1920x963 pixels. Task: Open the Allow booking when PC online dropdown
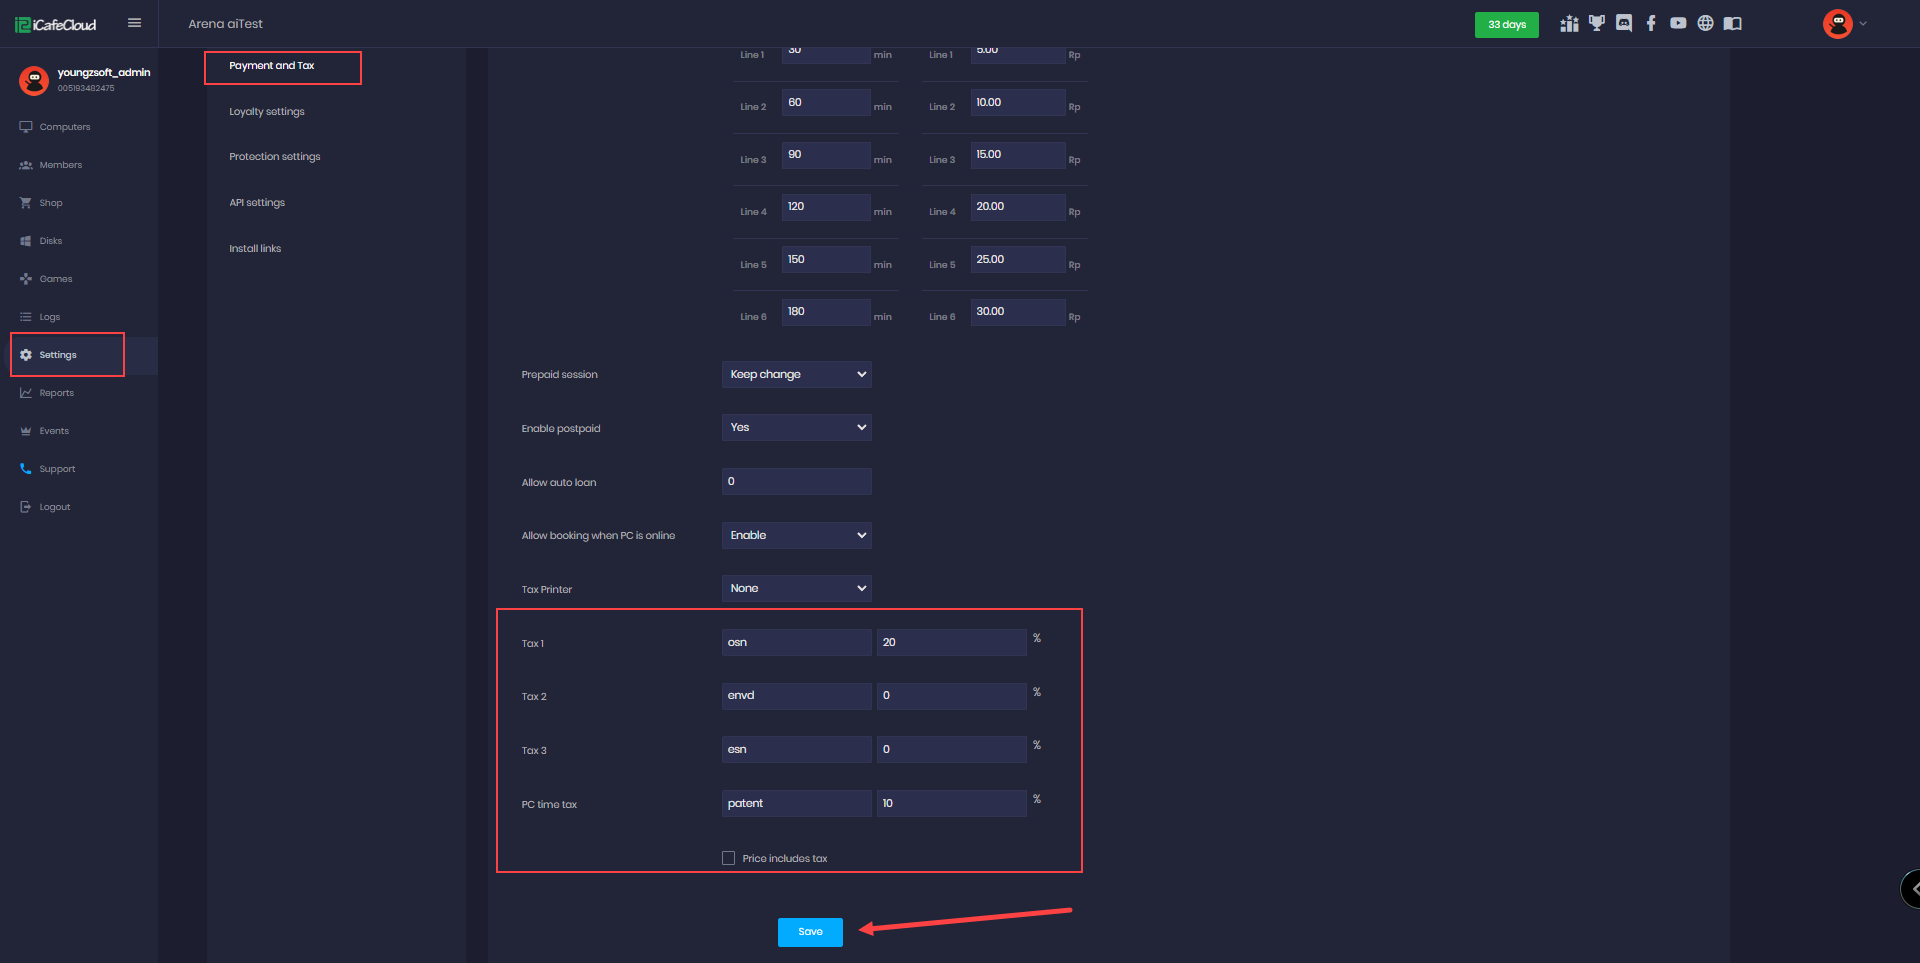tap(796, 535)
